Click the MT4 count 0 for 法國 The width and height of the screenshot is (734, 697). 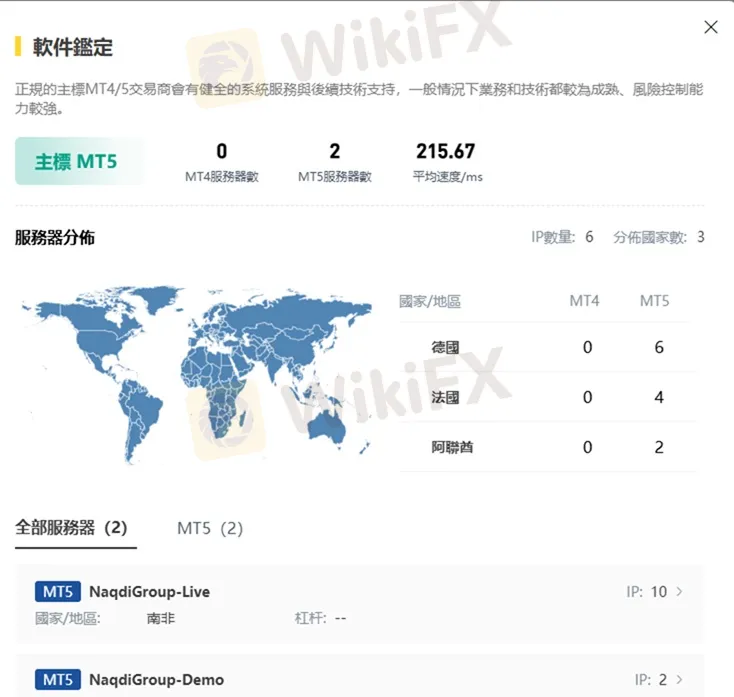587,397
